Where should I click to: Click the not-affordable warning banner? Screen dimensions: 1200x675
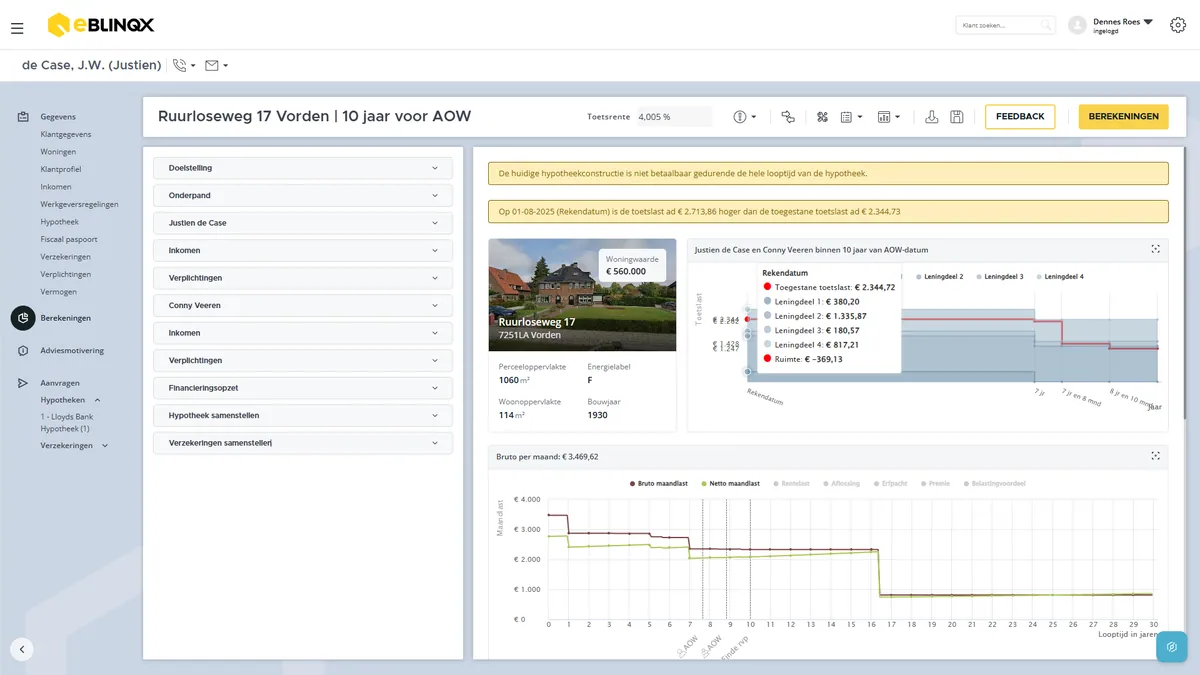pos(828,173)
